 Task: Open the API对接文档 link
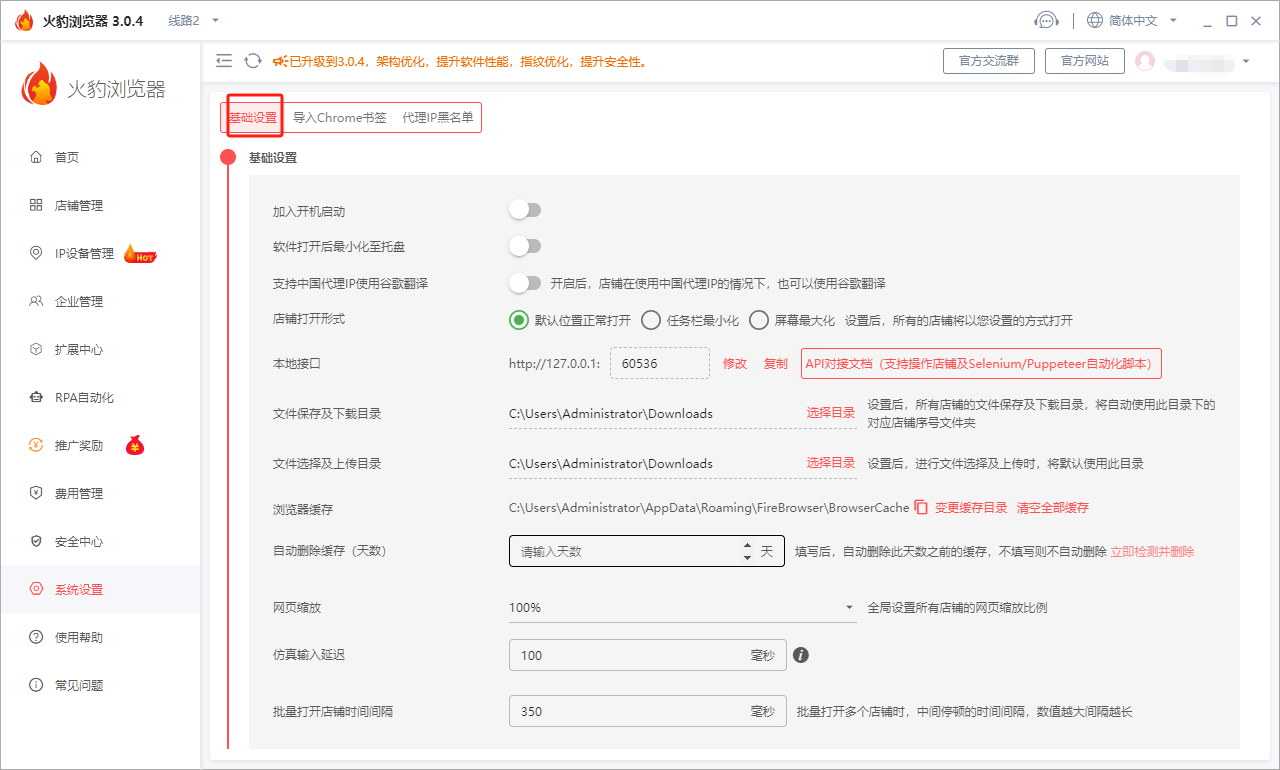pyautogui.click(x=980, y=363)
